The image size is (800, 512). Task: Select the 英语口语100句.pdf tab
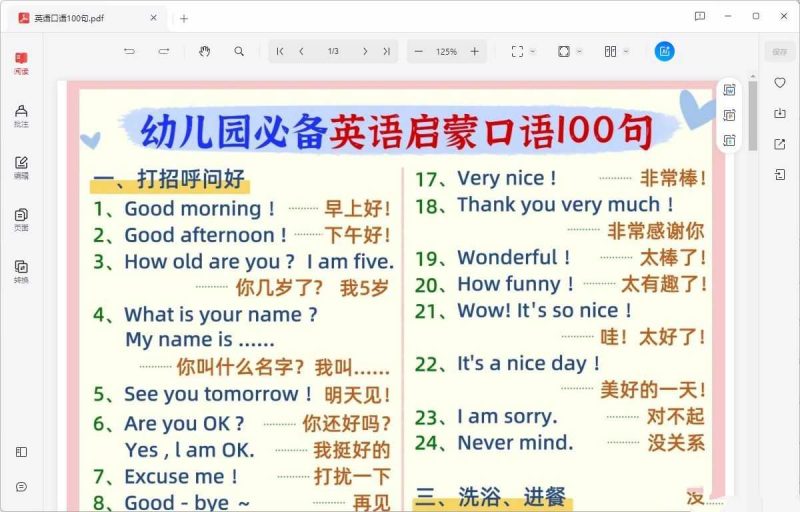click(x=87, y=18)
